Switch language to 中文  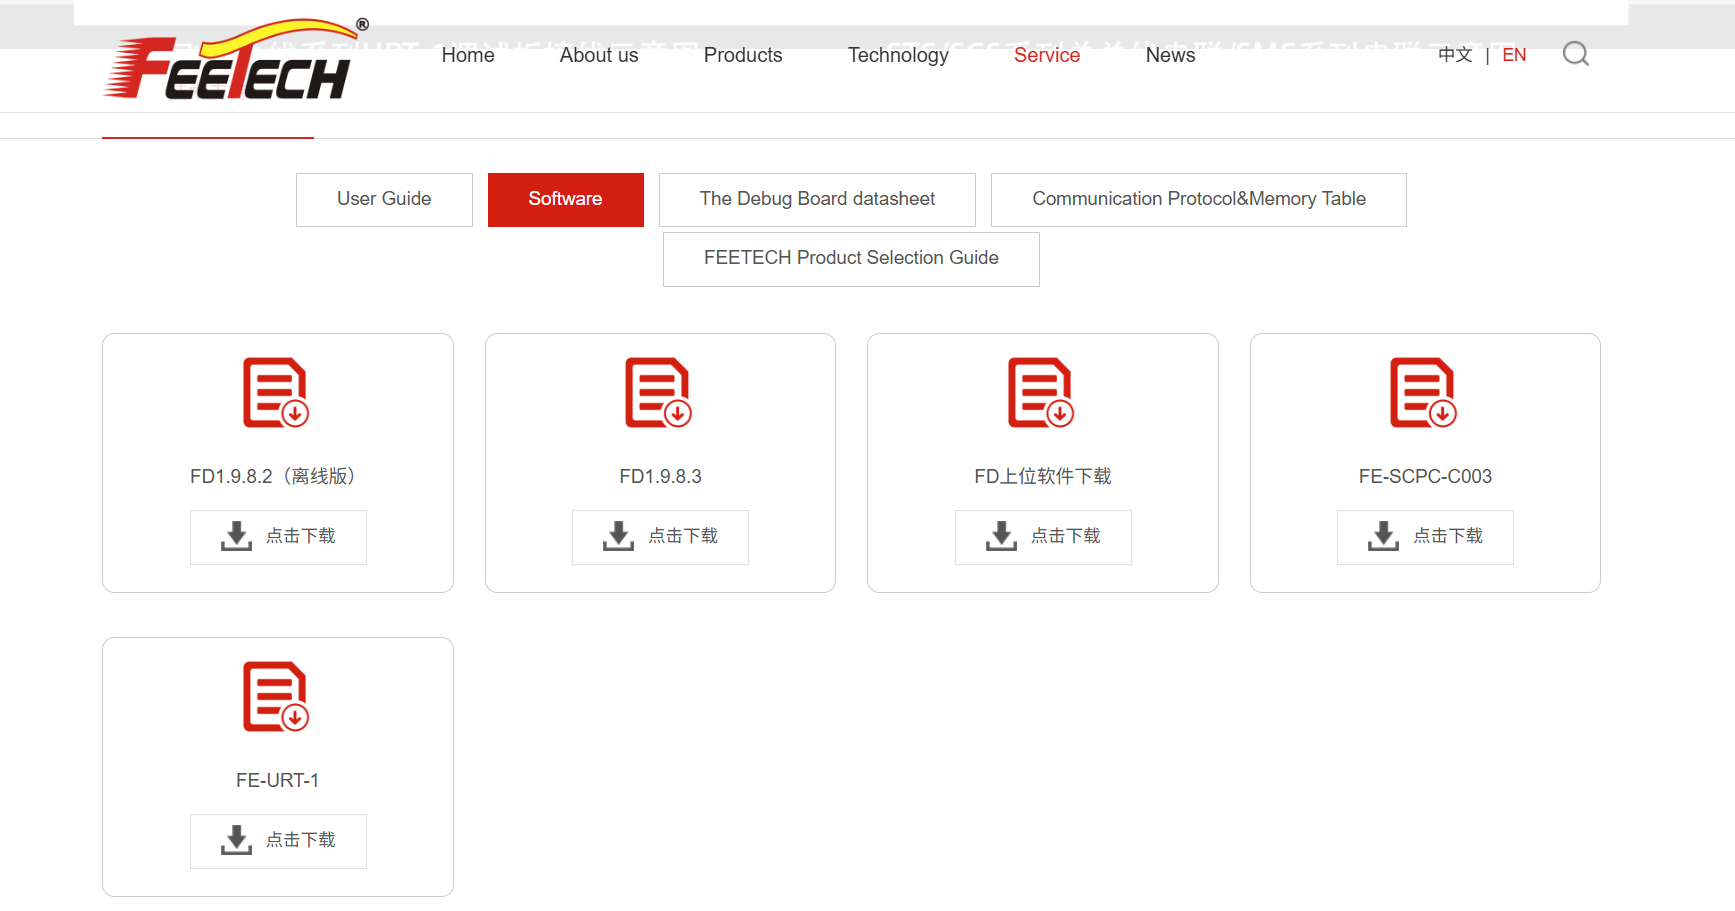coord(1455,55)
